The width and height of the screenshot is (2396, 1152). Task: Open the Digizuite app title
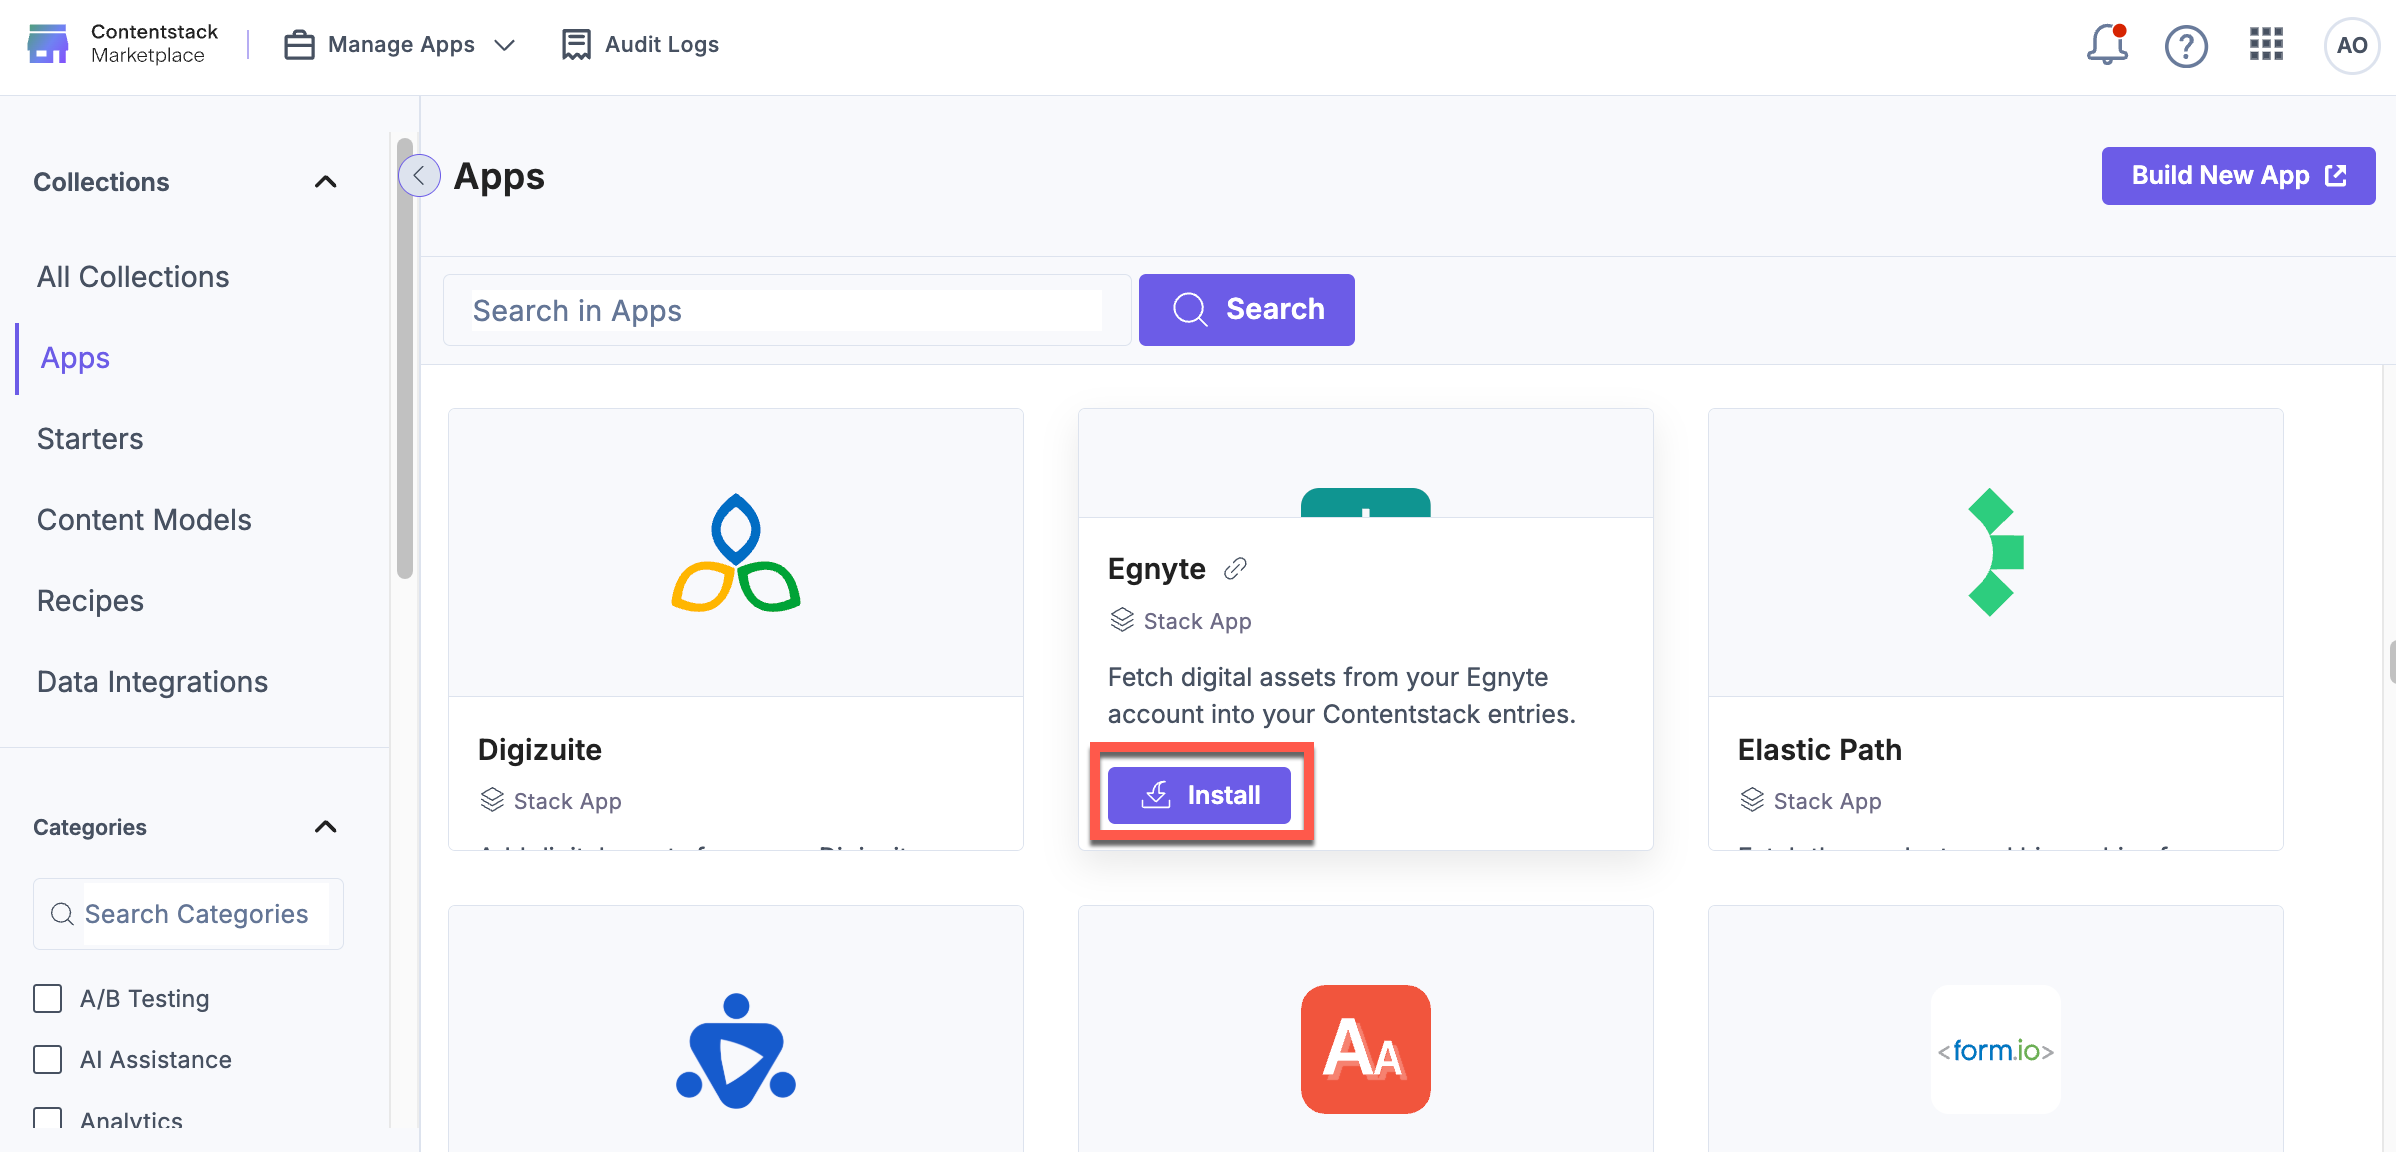pyautogui.click(x=540, y=750)
